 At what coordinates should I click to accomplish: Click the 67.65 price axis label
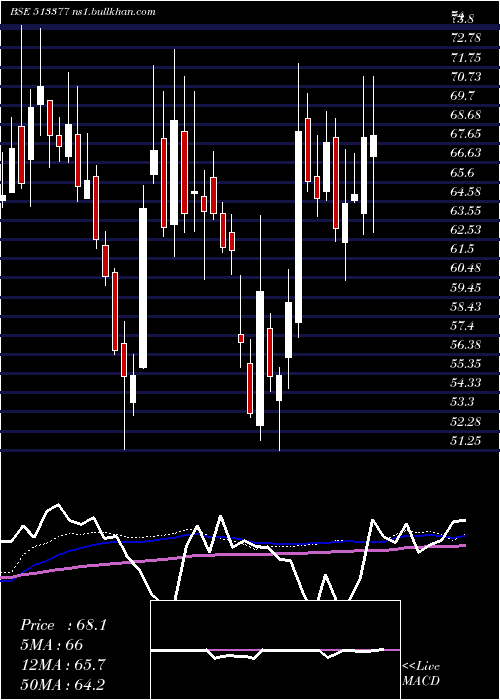tap(466, 134)
